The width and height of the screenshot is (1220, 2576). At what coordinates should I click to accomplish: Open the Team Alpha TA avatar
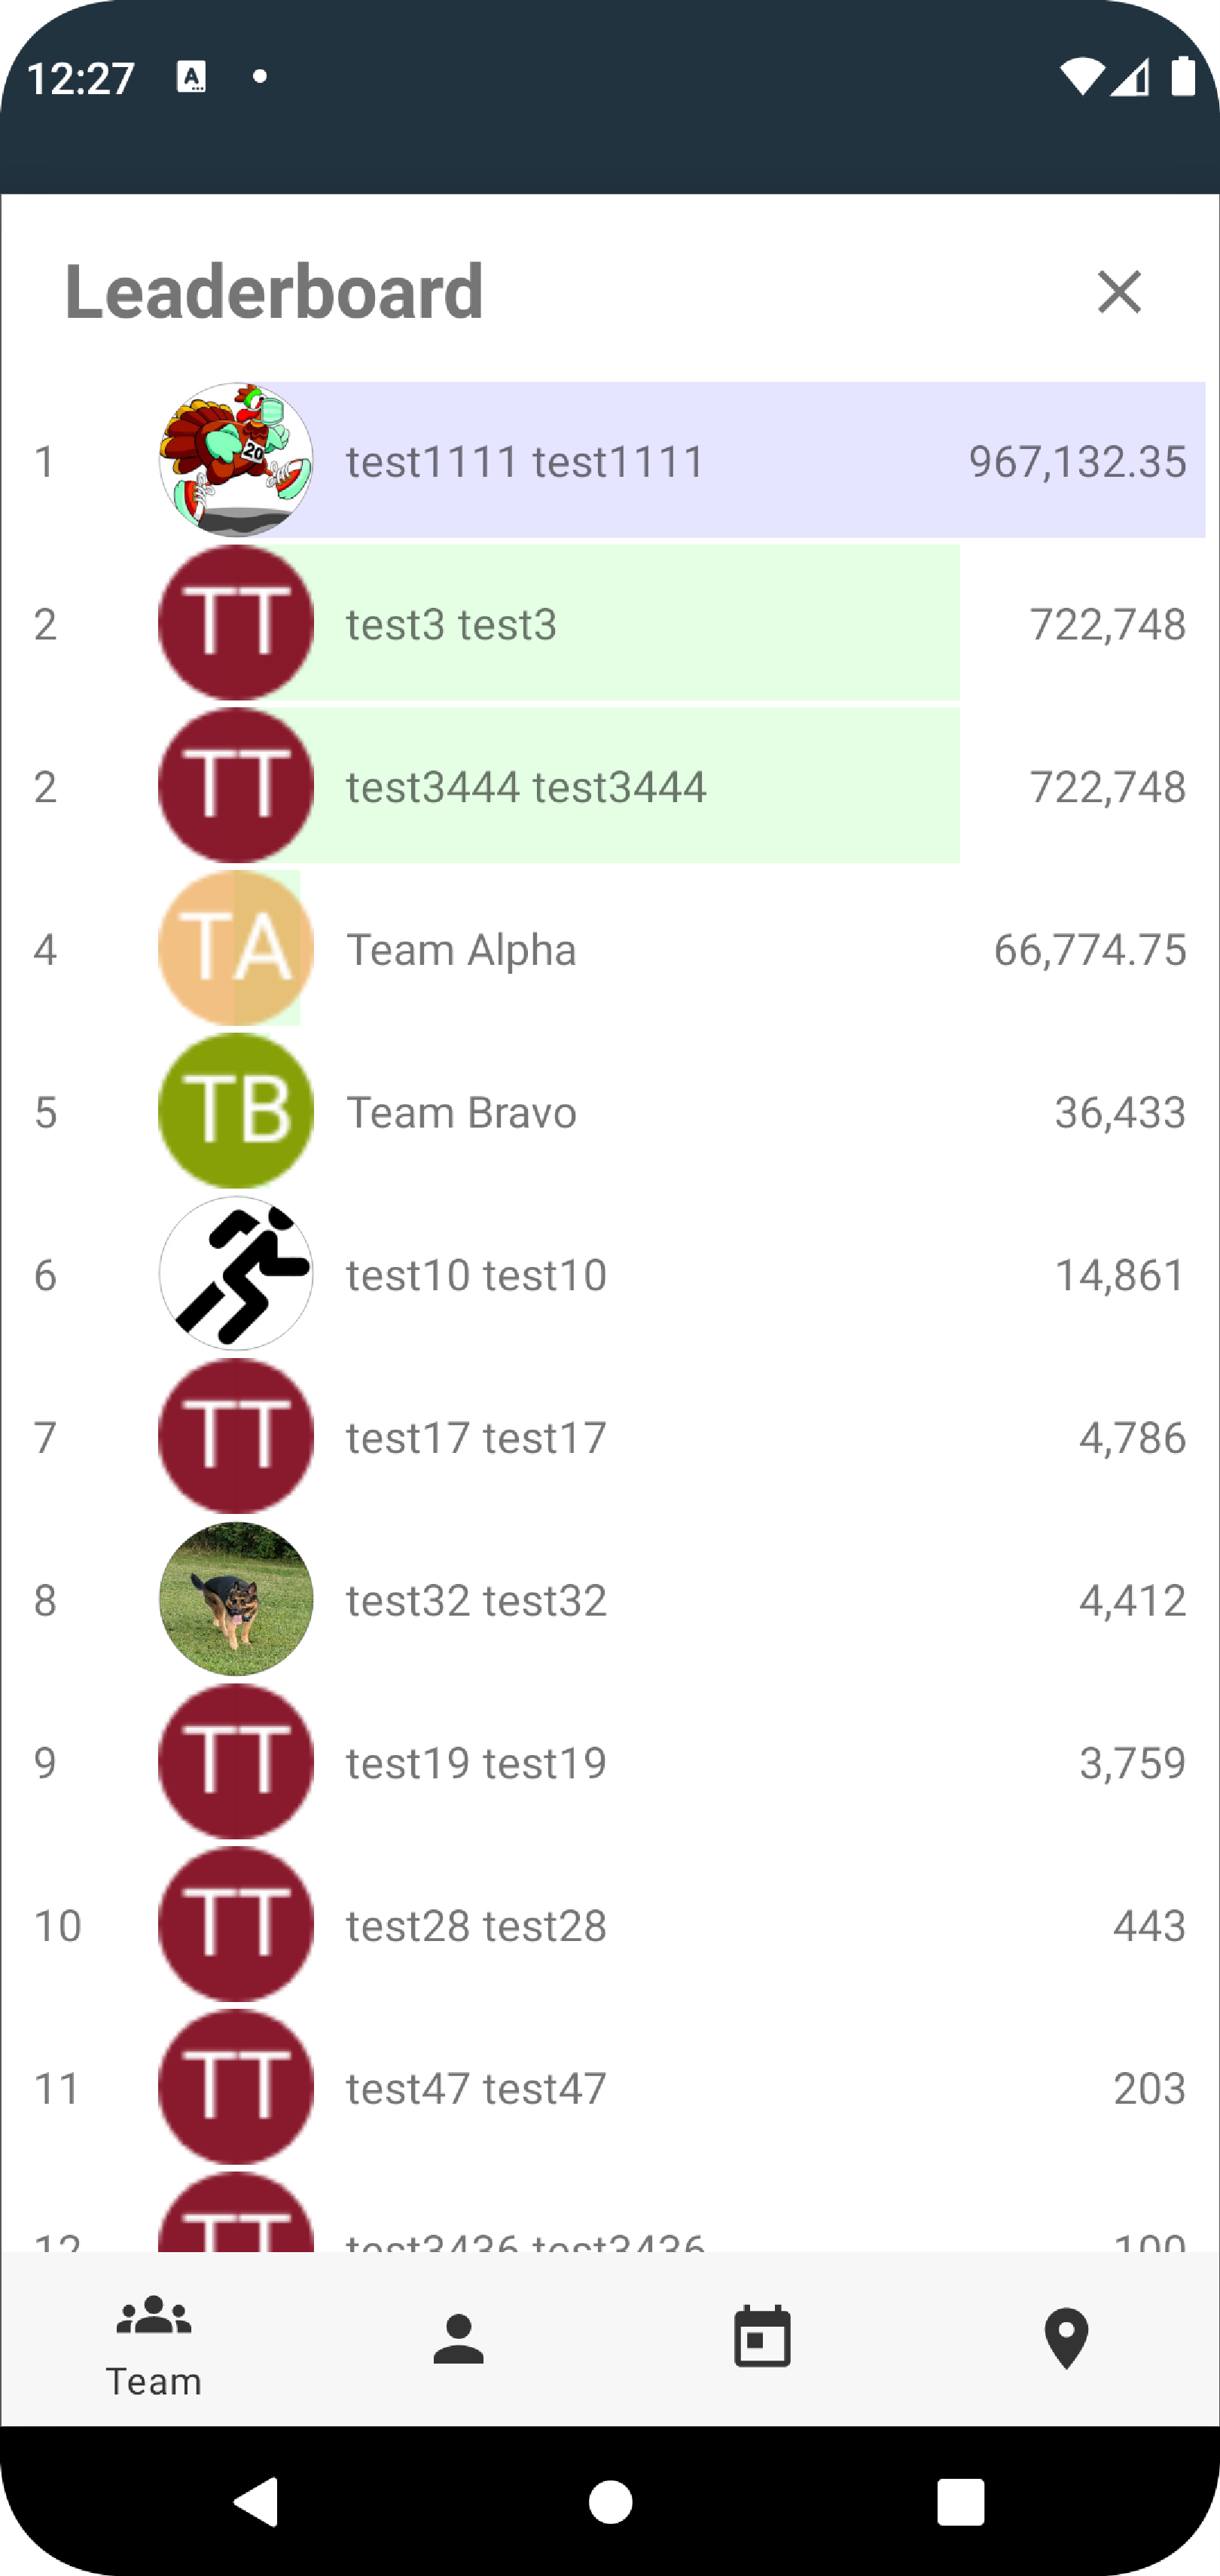[236, 948]
